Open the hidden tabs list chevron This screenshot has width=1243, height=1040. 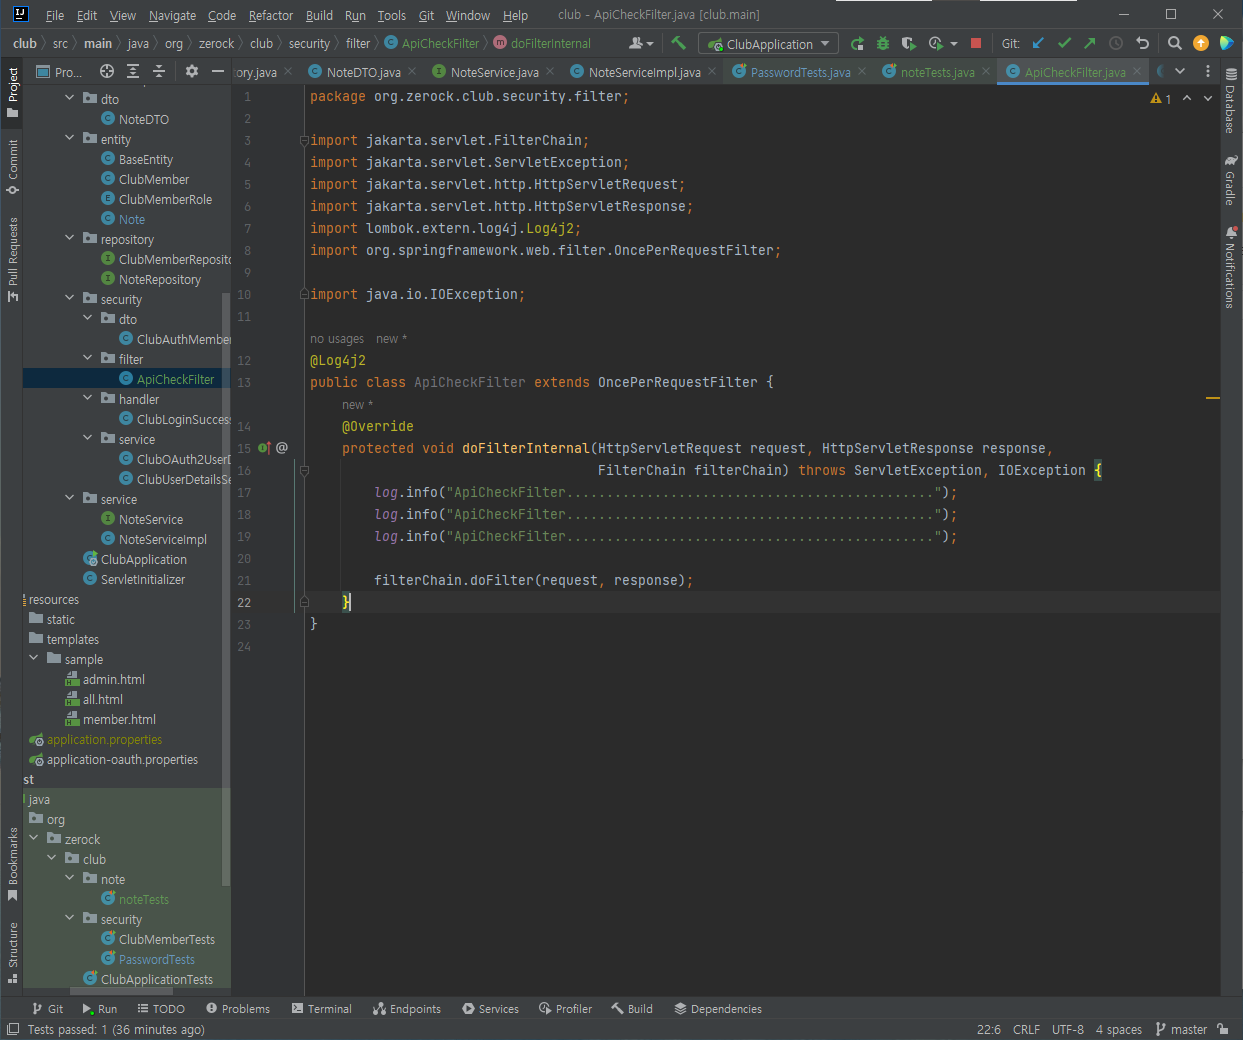1180,71
